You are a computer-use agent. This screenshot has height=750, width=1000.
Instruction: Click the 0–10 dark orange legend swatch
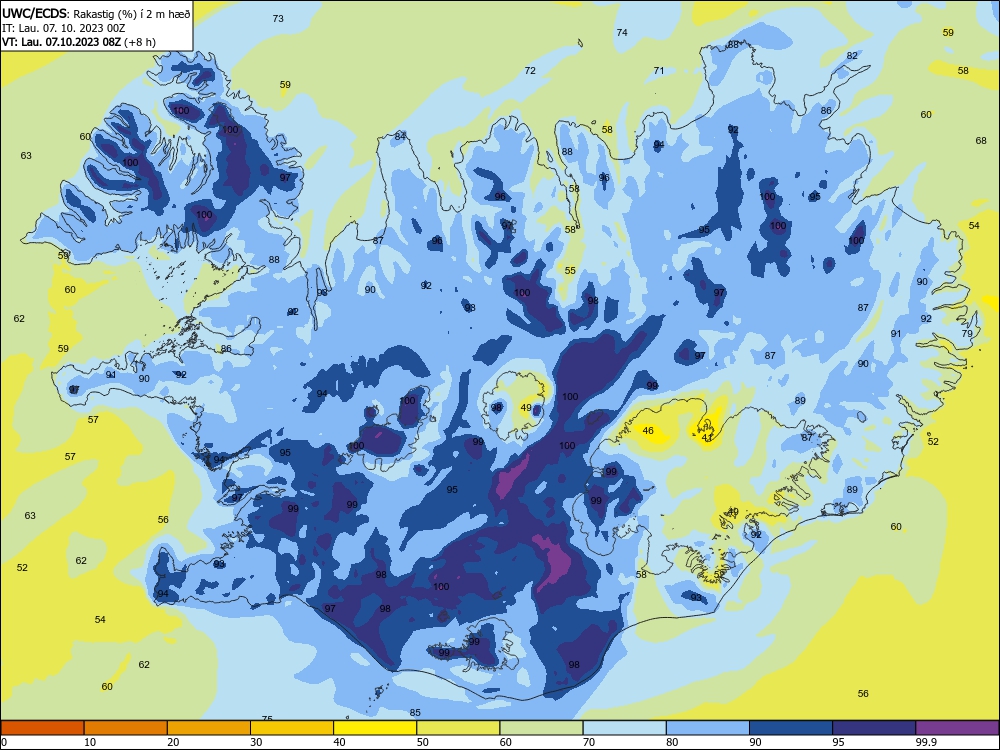[42, 728]
